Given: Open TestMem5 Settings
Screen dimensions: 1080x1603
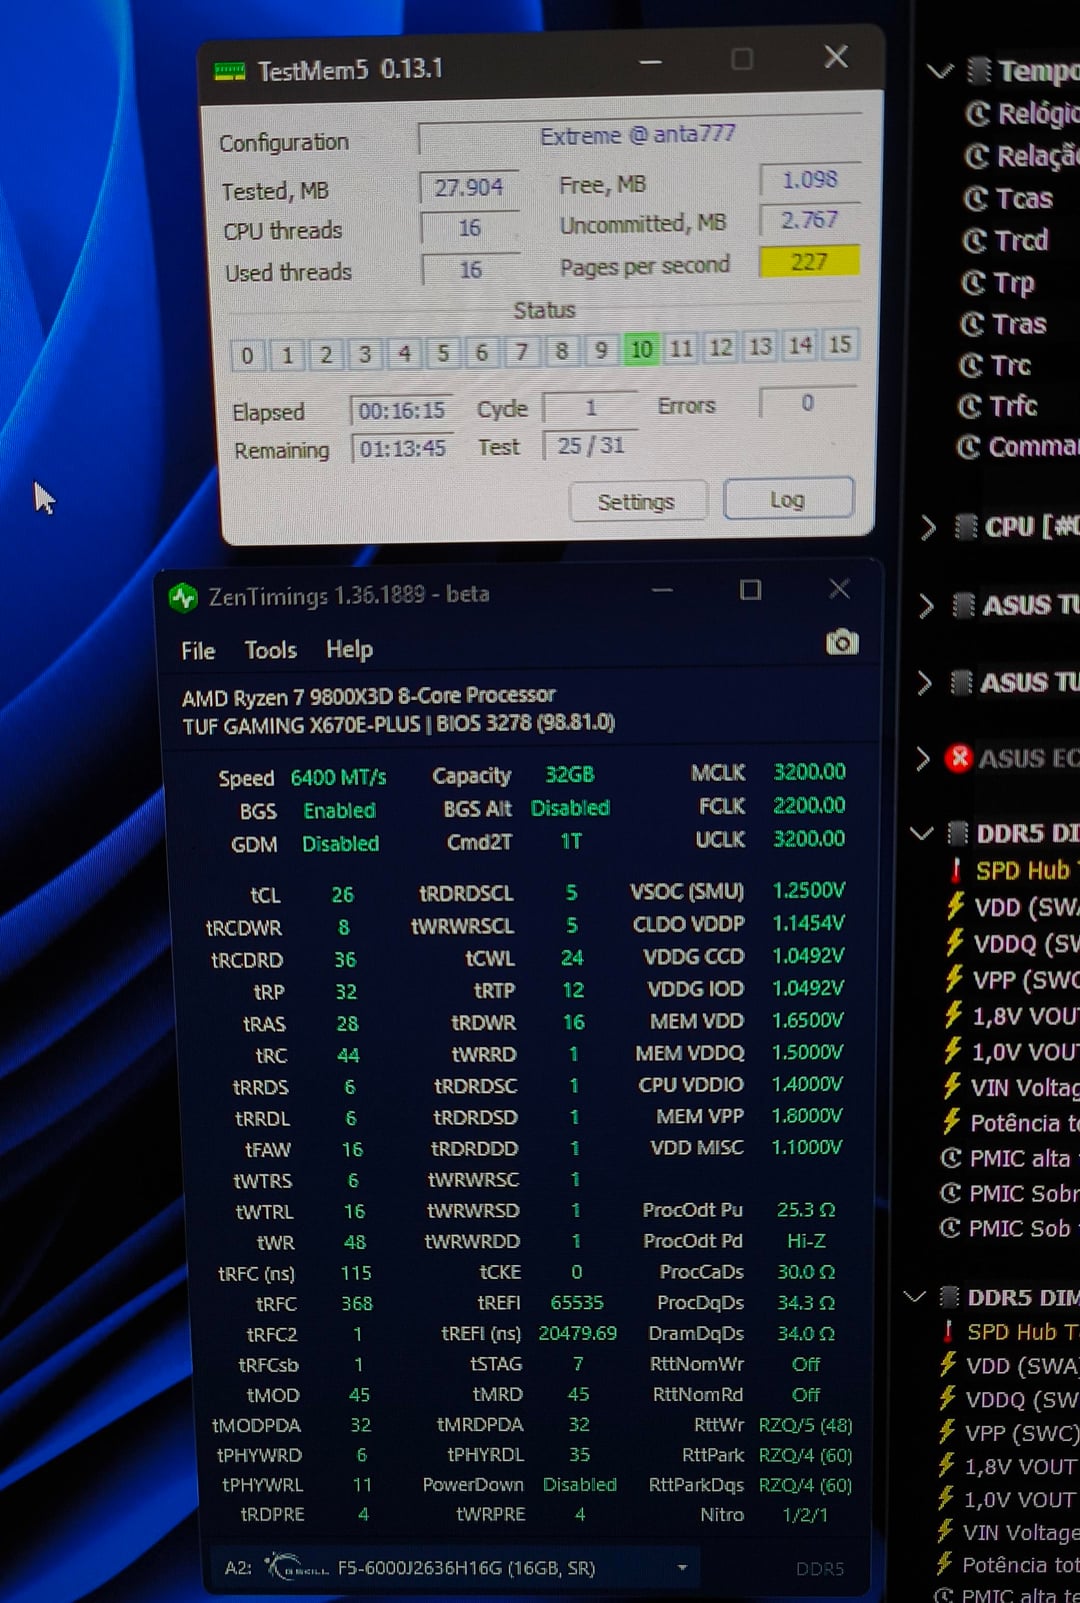Looking at the screenshot, I should (637, 501).
